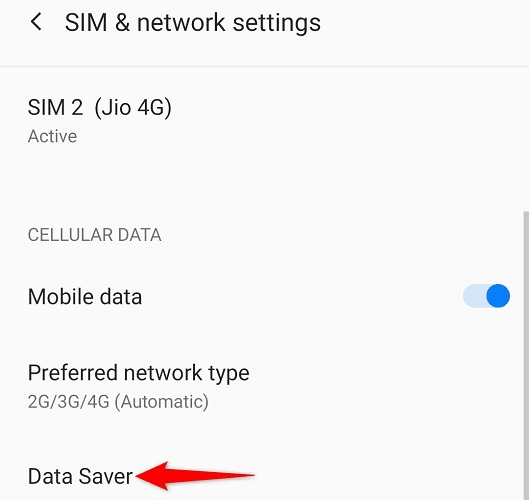Tap the Mobile data row label
The width and height of the screenshot is (529, 500).
coord(85,297)
